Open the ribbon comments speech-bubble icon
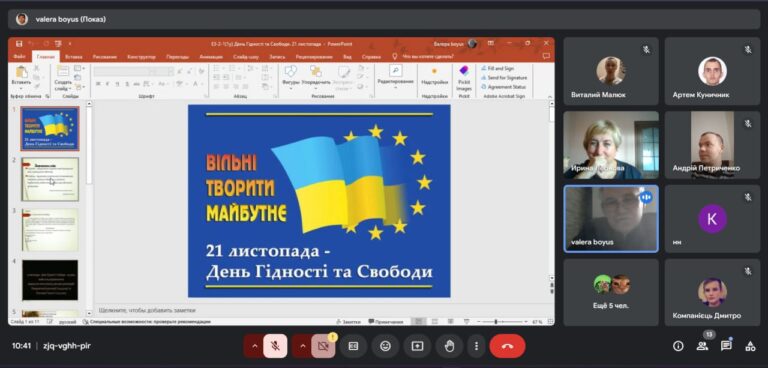Image resolution: width=768 pixels, height=368 pixels. coord(546,56)
